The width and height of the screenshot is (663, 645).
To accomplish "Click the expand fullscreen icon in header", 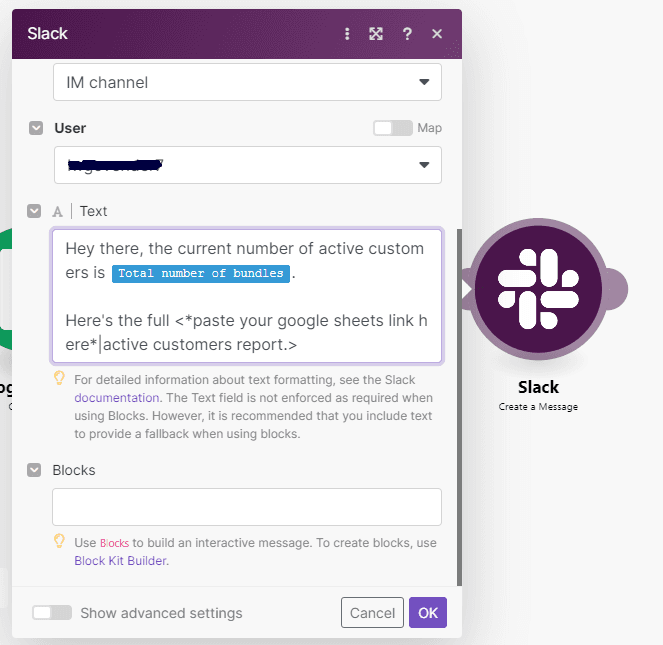I will pos(376,34).
